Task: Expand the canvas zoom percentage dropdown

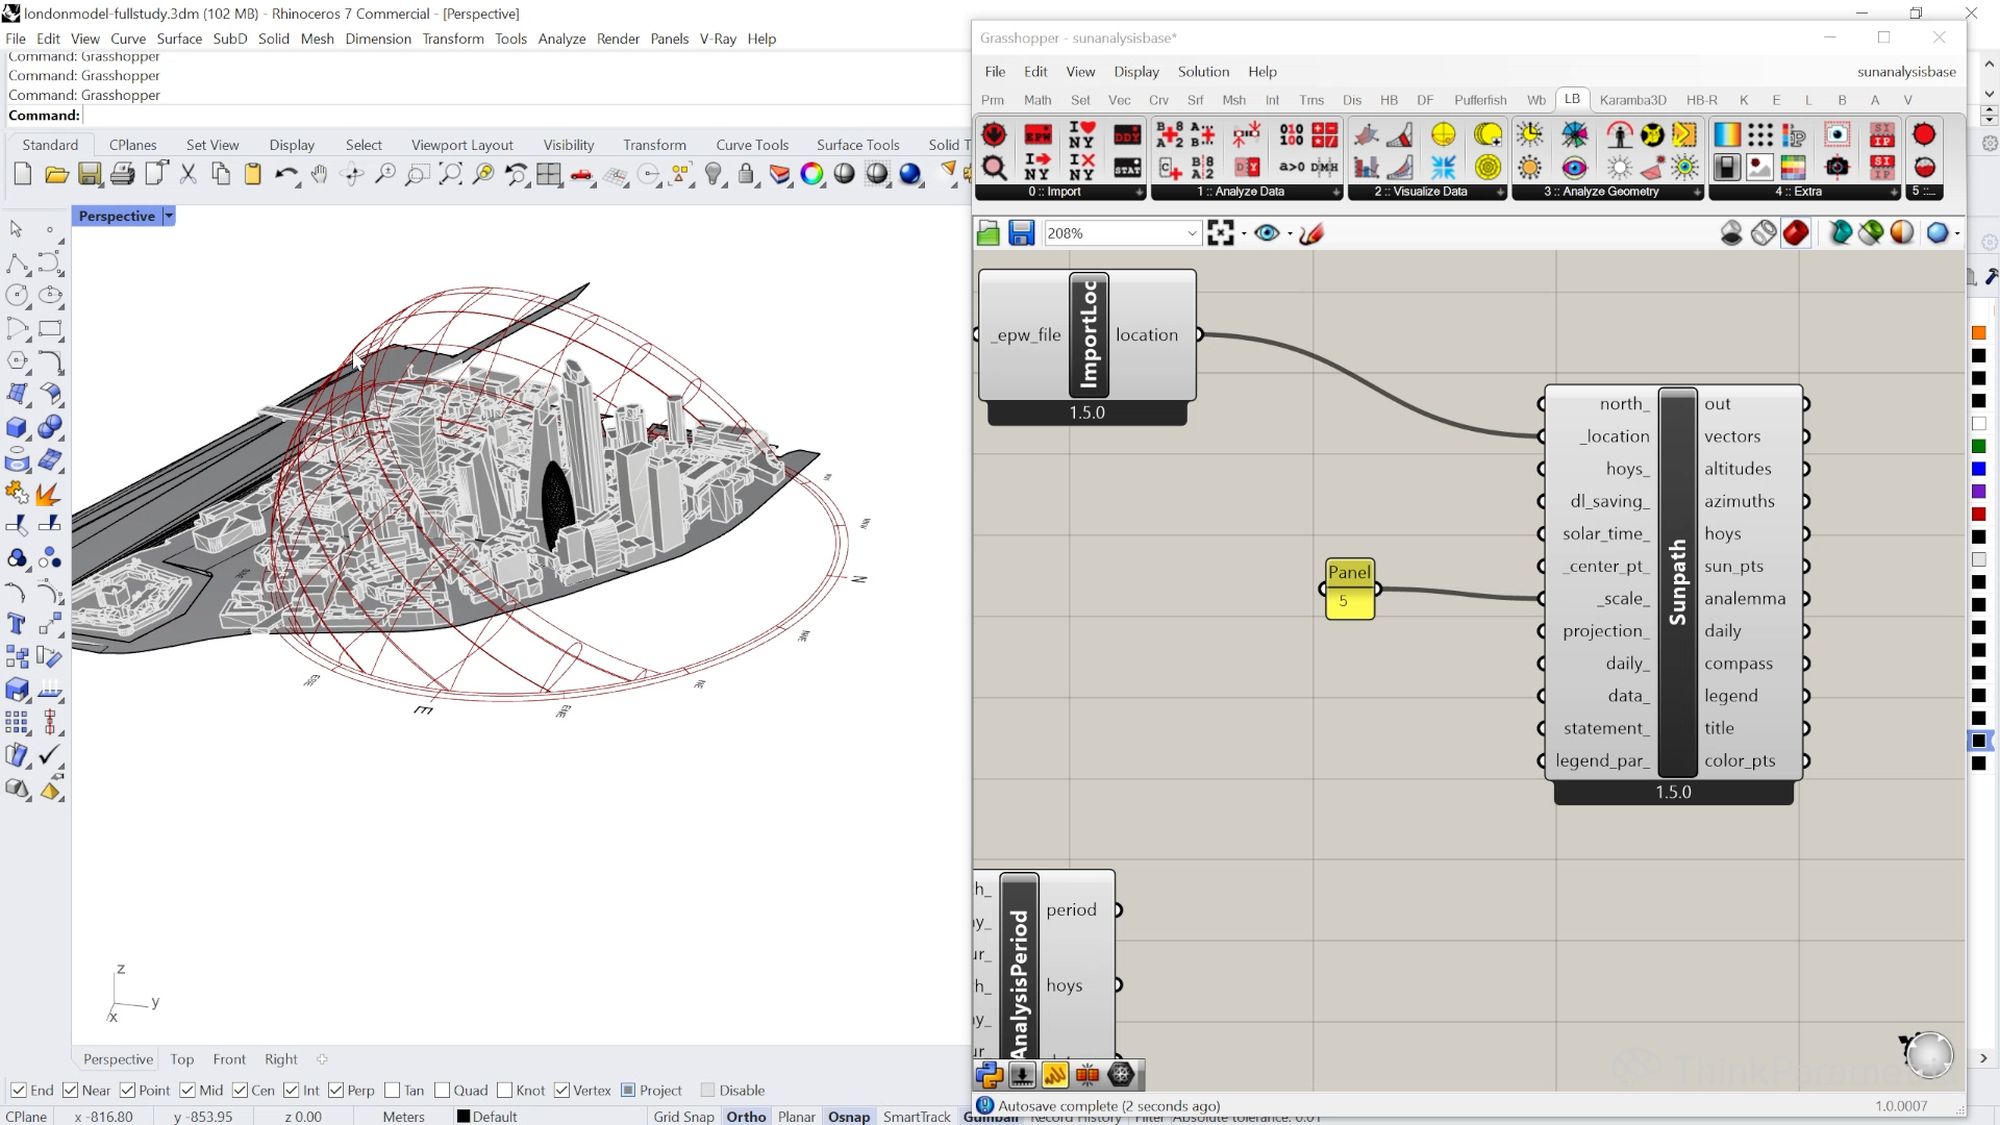Action: (x=1191, y=233)
